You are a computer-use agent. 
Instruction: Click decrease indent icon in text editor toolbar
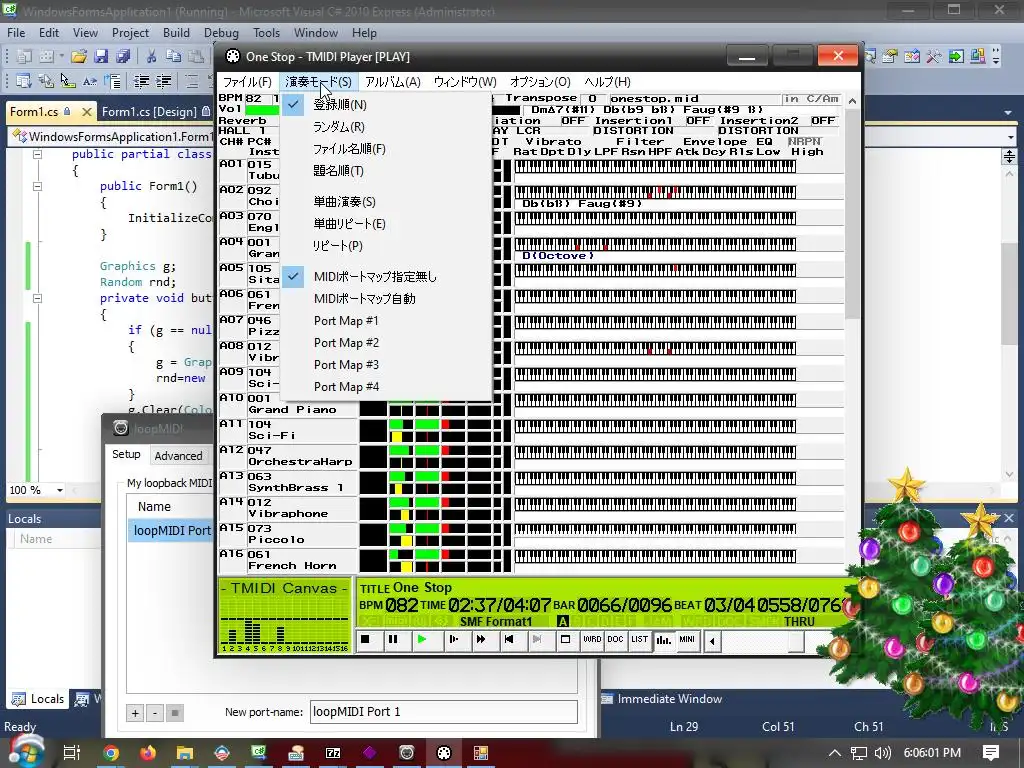[142, 82]
